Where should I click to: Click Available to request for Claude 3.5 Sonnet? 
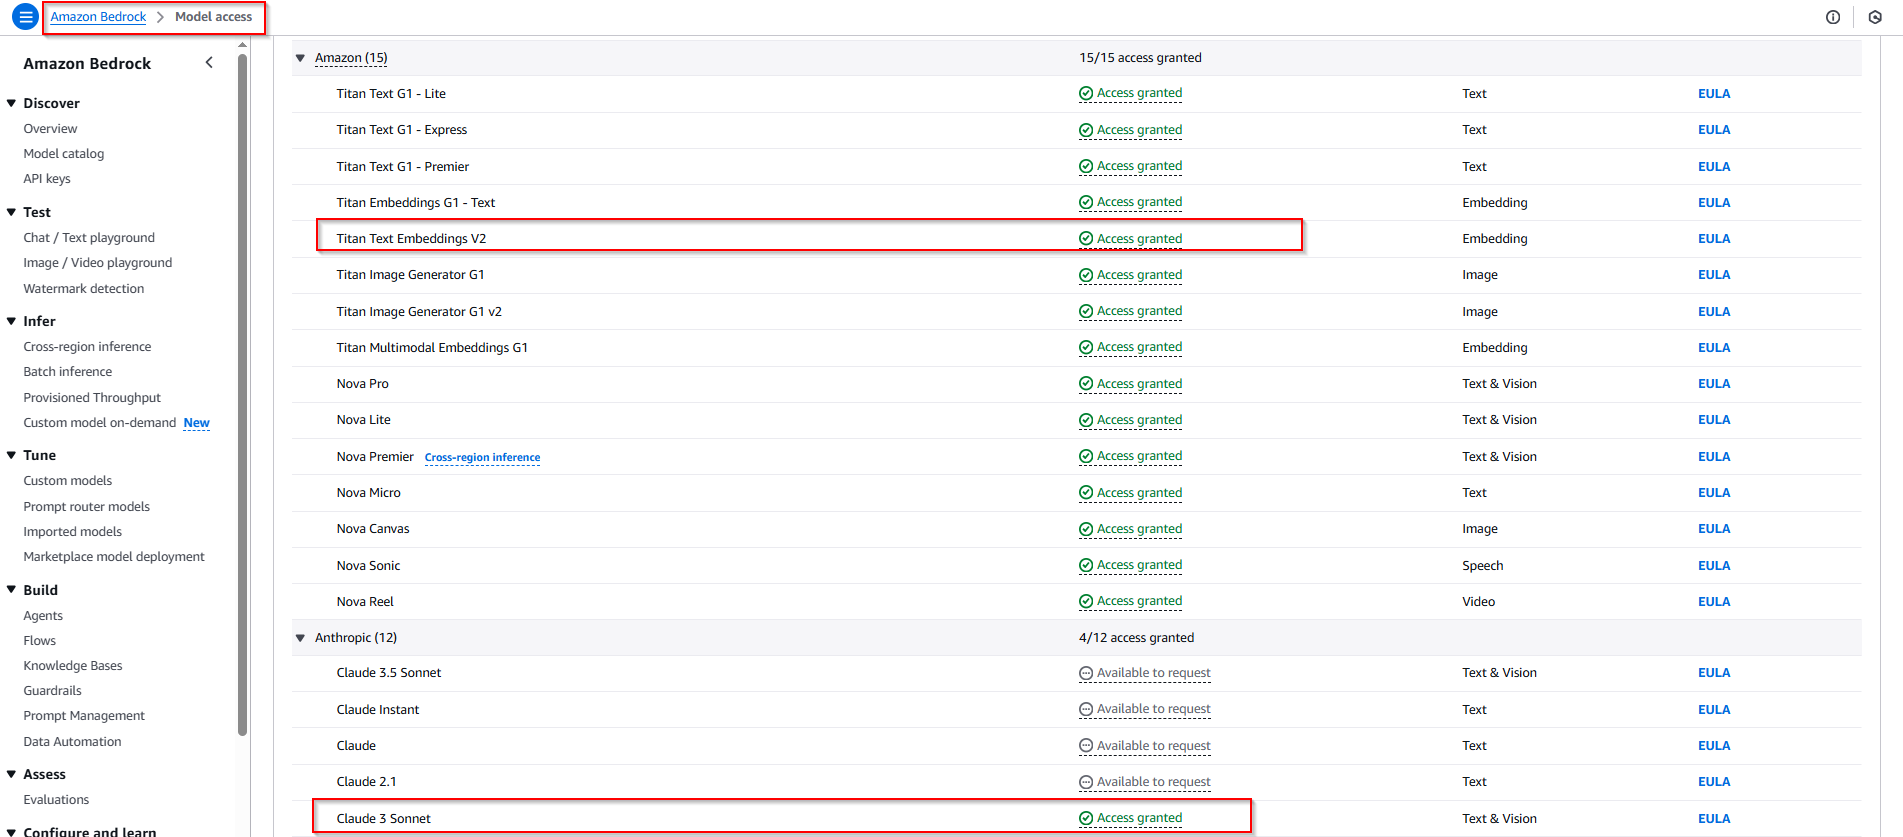(1145, 673)
